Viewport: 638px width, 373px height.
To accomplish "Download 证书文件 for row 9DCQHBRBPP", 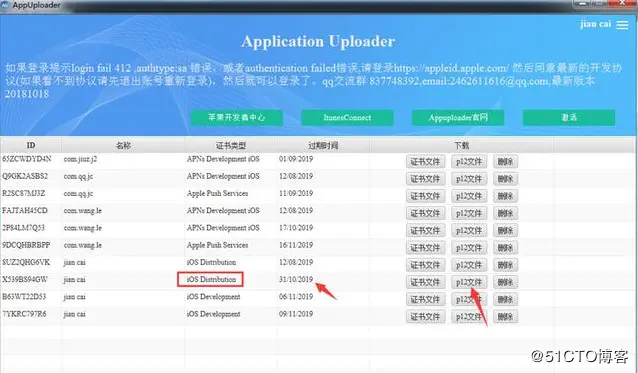I will point(425,248).
